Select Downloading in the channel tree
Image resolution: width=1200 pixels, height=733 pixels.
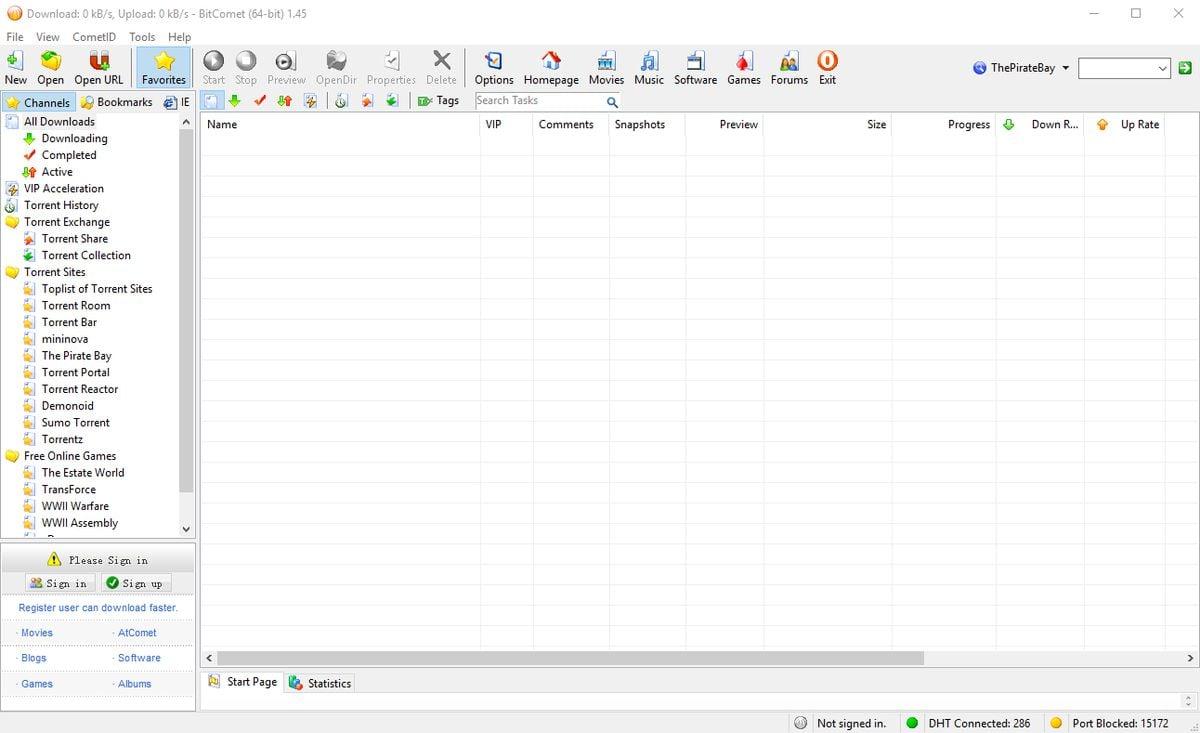[74, 139]
